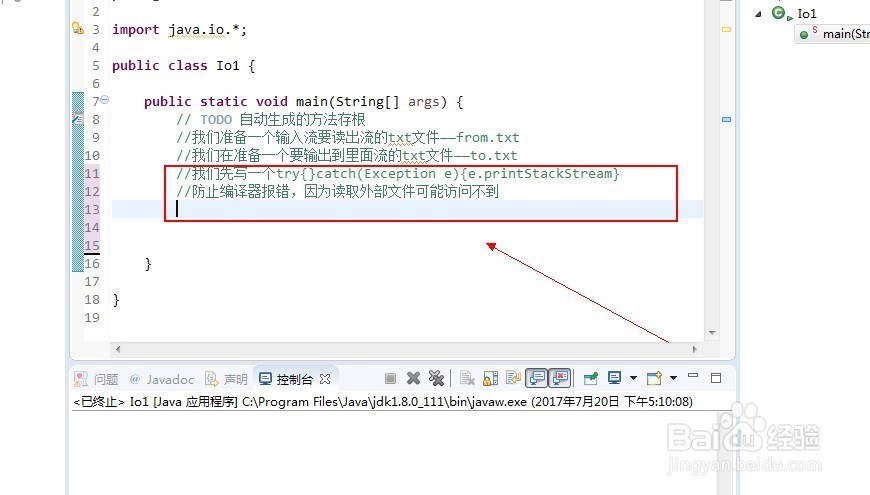Click the try catch comment on line 11
The height and width of the screenshot is (495, 870).
397,173
